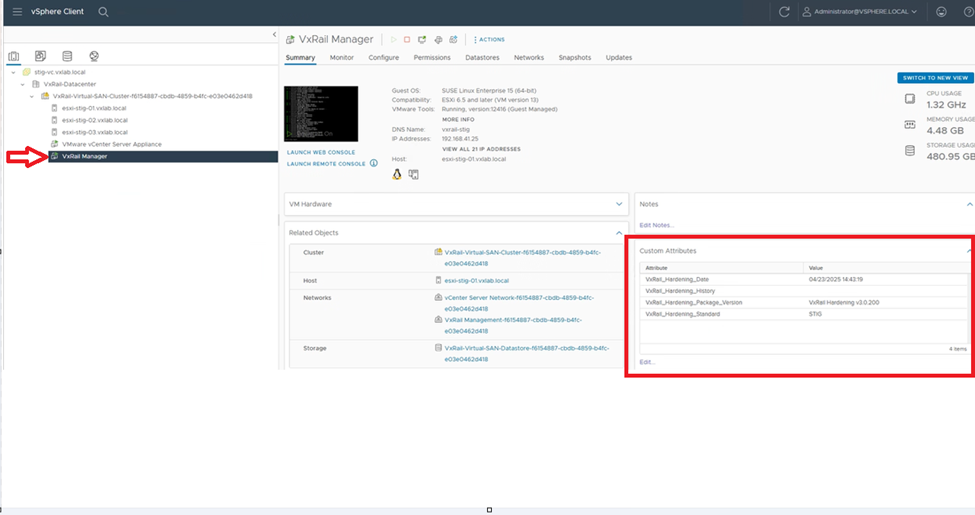Open the help question mark icon
The image size is (975, 515).
pyautogui.click(x=969, y=12)
